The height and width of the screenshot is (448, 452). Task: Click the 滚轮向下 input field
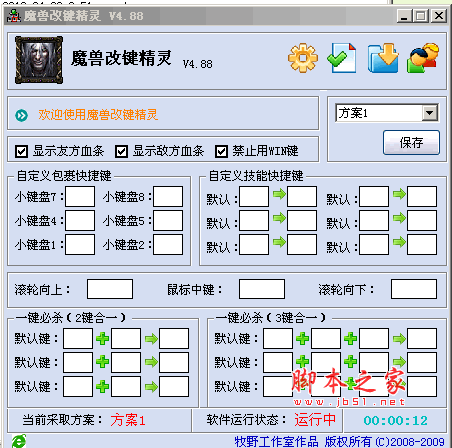(414, 289)
